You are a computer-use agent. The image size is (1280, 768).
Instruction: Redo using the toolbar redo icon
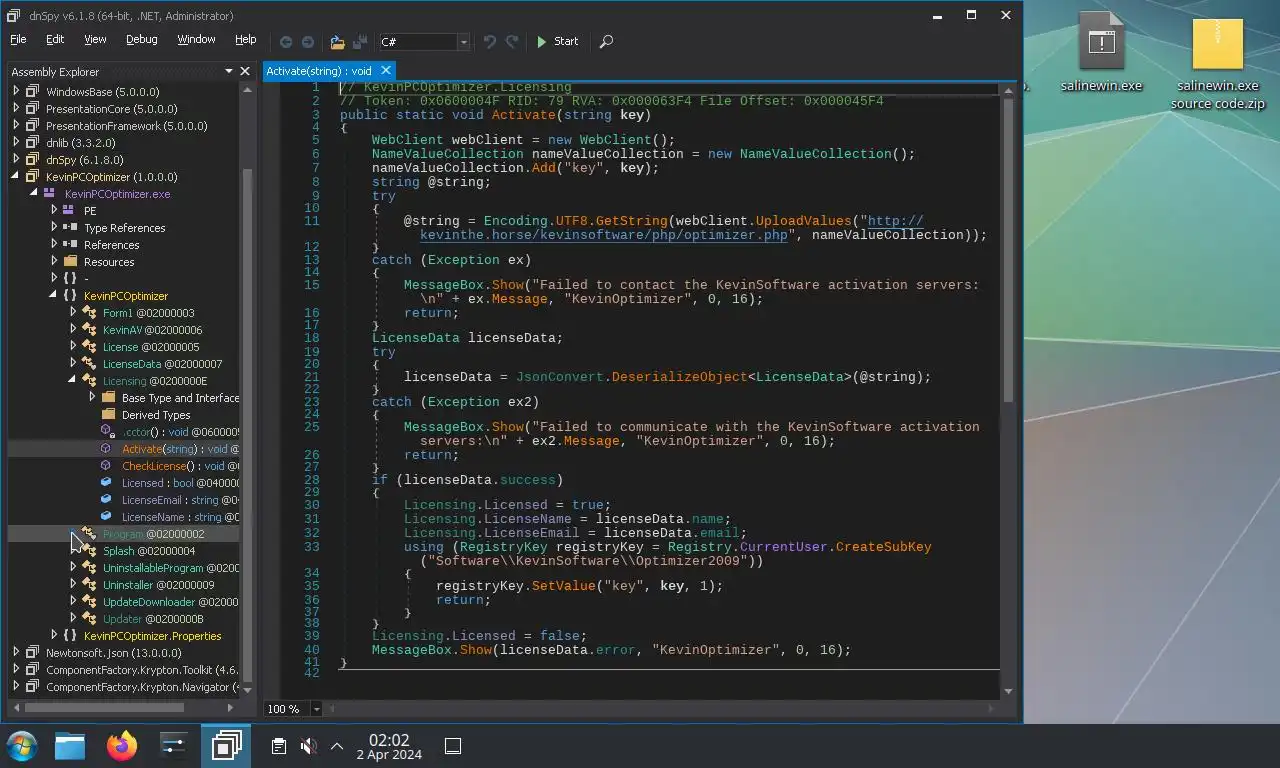[x=512, y=41]
